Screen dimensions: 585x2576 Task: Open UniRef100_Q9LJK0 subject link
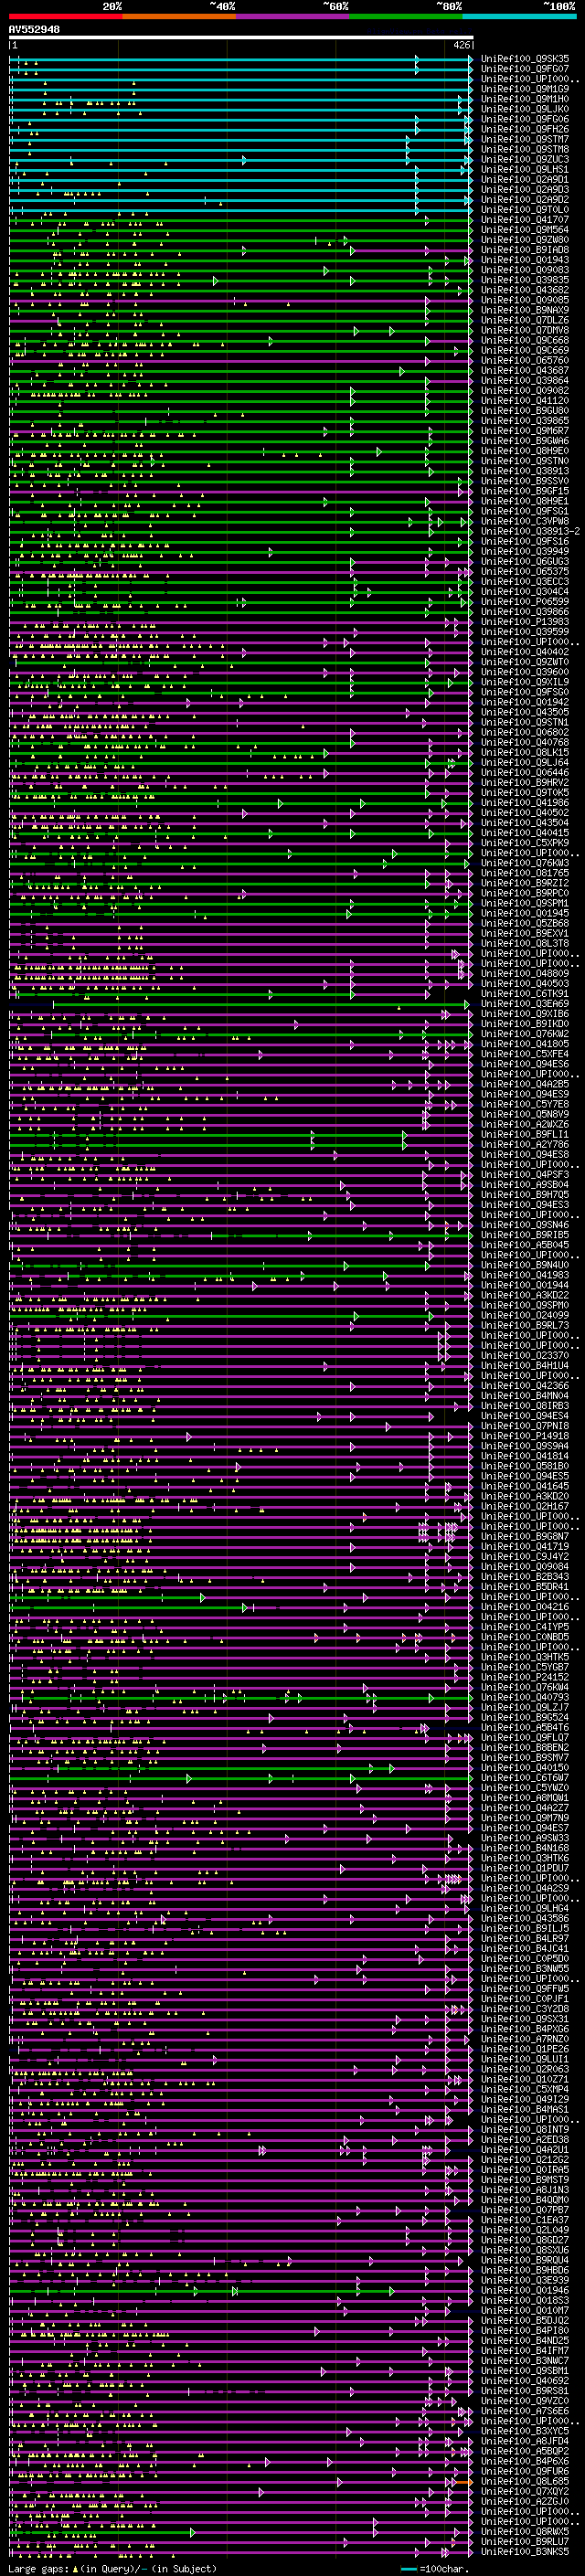pyautogui.click(x=525, y=109)
